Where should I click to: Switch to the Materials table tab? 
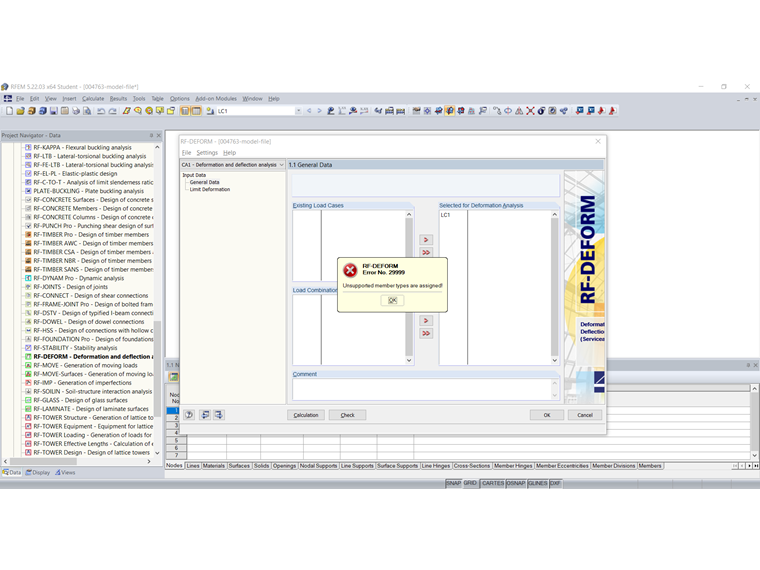tap(214, 466)
